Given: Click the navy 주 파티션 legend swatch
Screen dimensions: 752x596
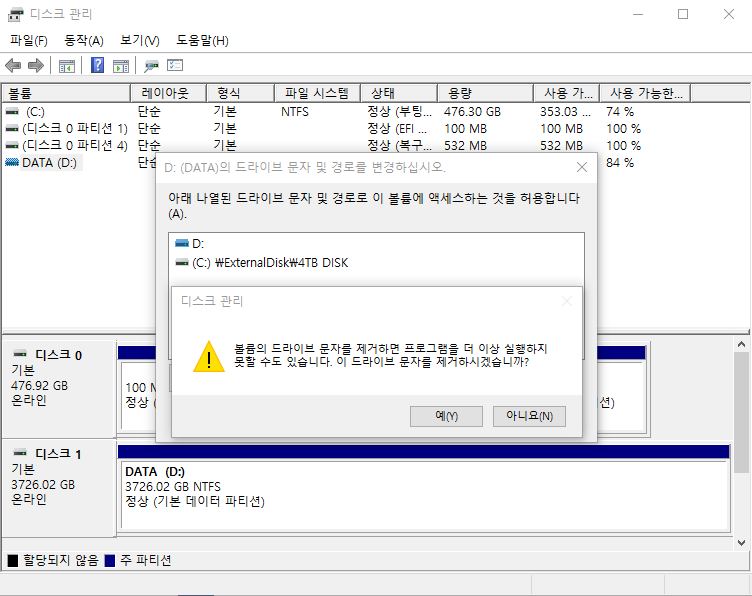Looking at the screenshot, I should coord(110,561).
